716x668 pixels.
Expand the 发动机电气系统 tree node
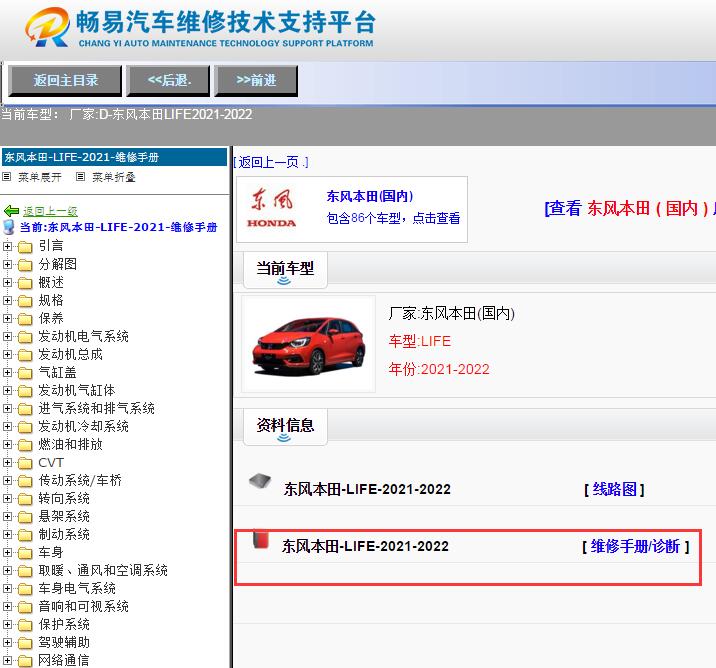tap(7, 337)
